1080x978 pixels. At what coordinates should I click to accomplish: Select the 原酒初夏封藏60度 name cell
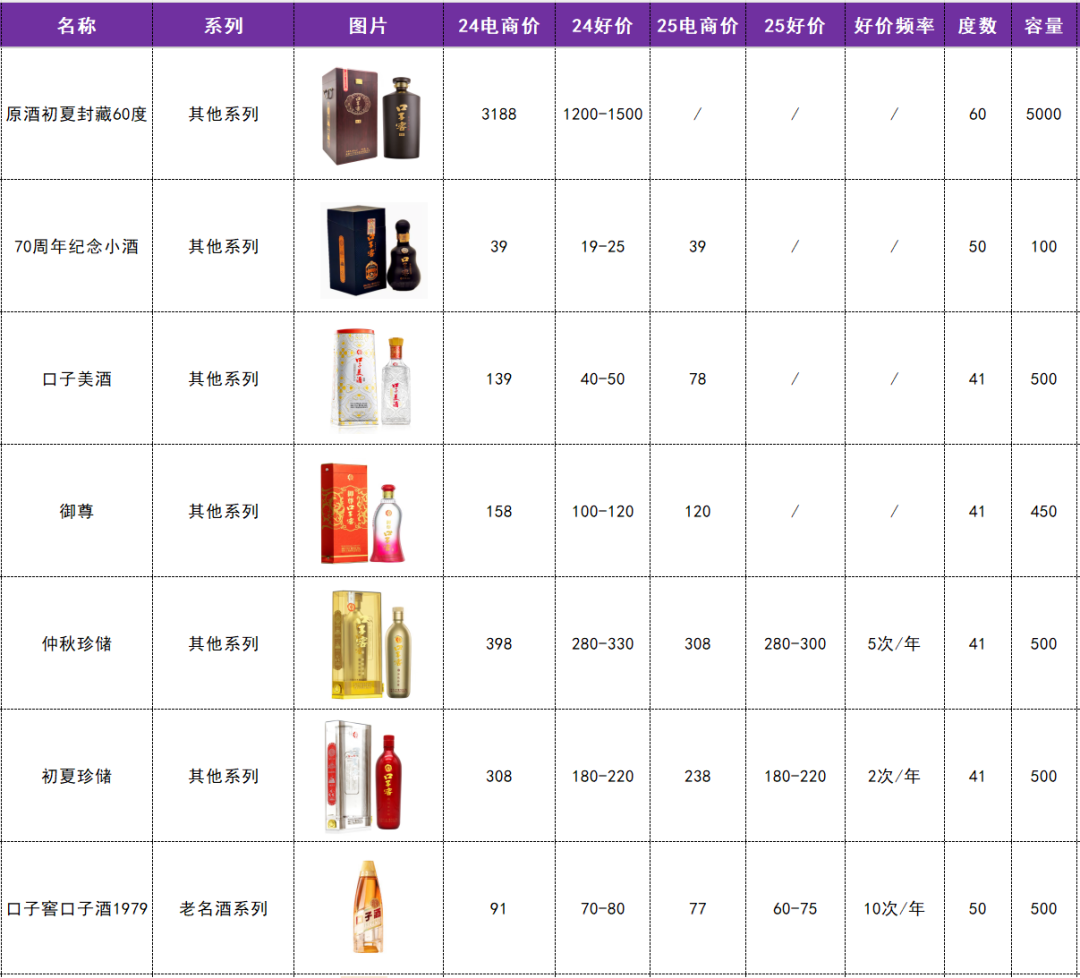click(76, 114)
